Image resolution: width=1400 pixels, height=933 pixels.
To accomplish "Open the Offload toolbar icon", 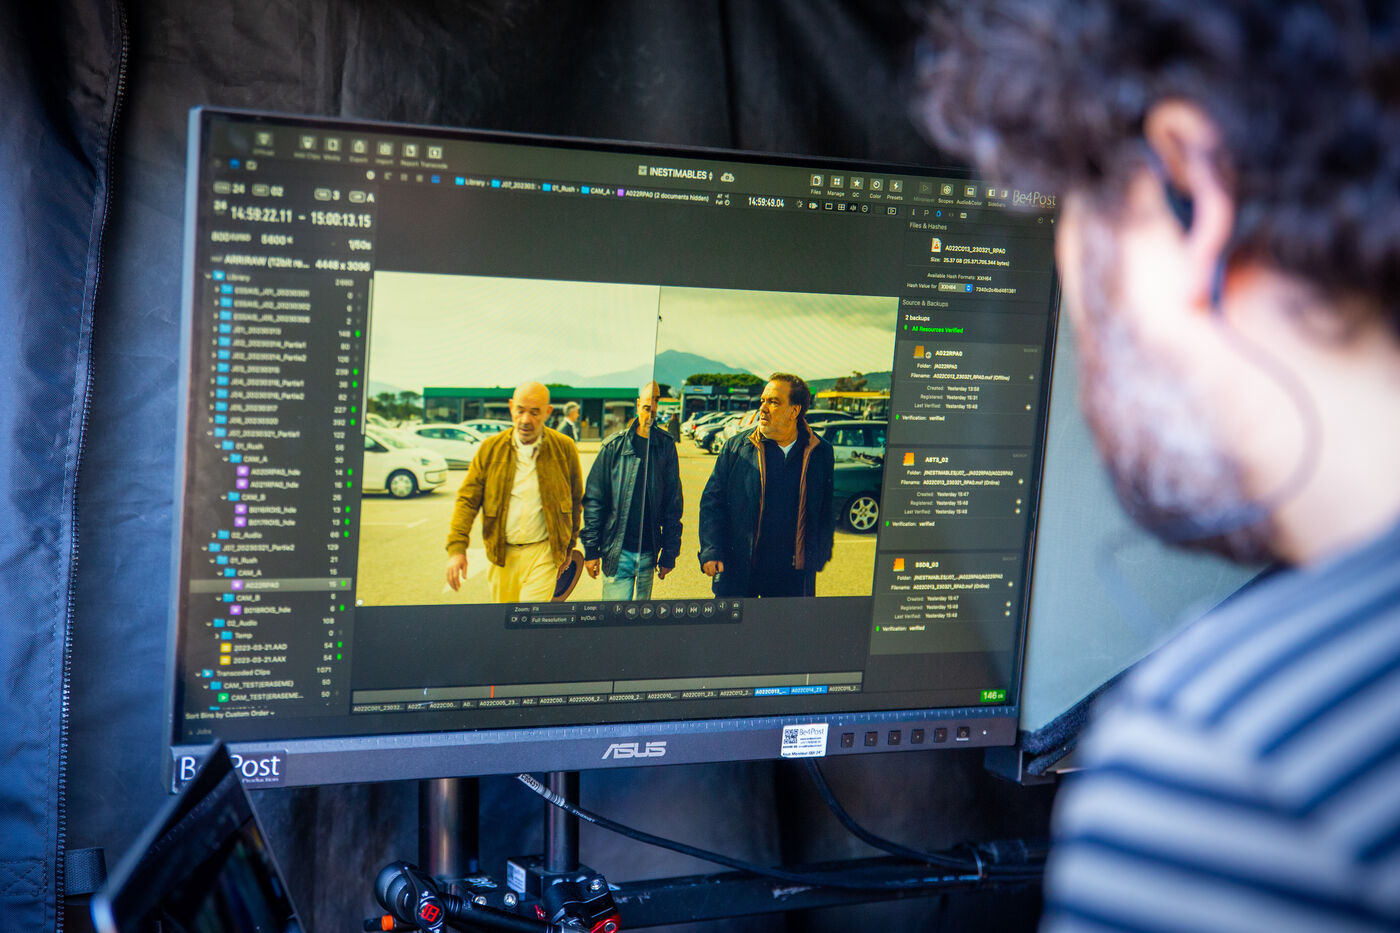I will click(x=263, y=142).
